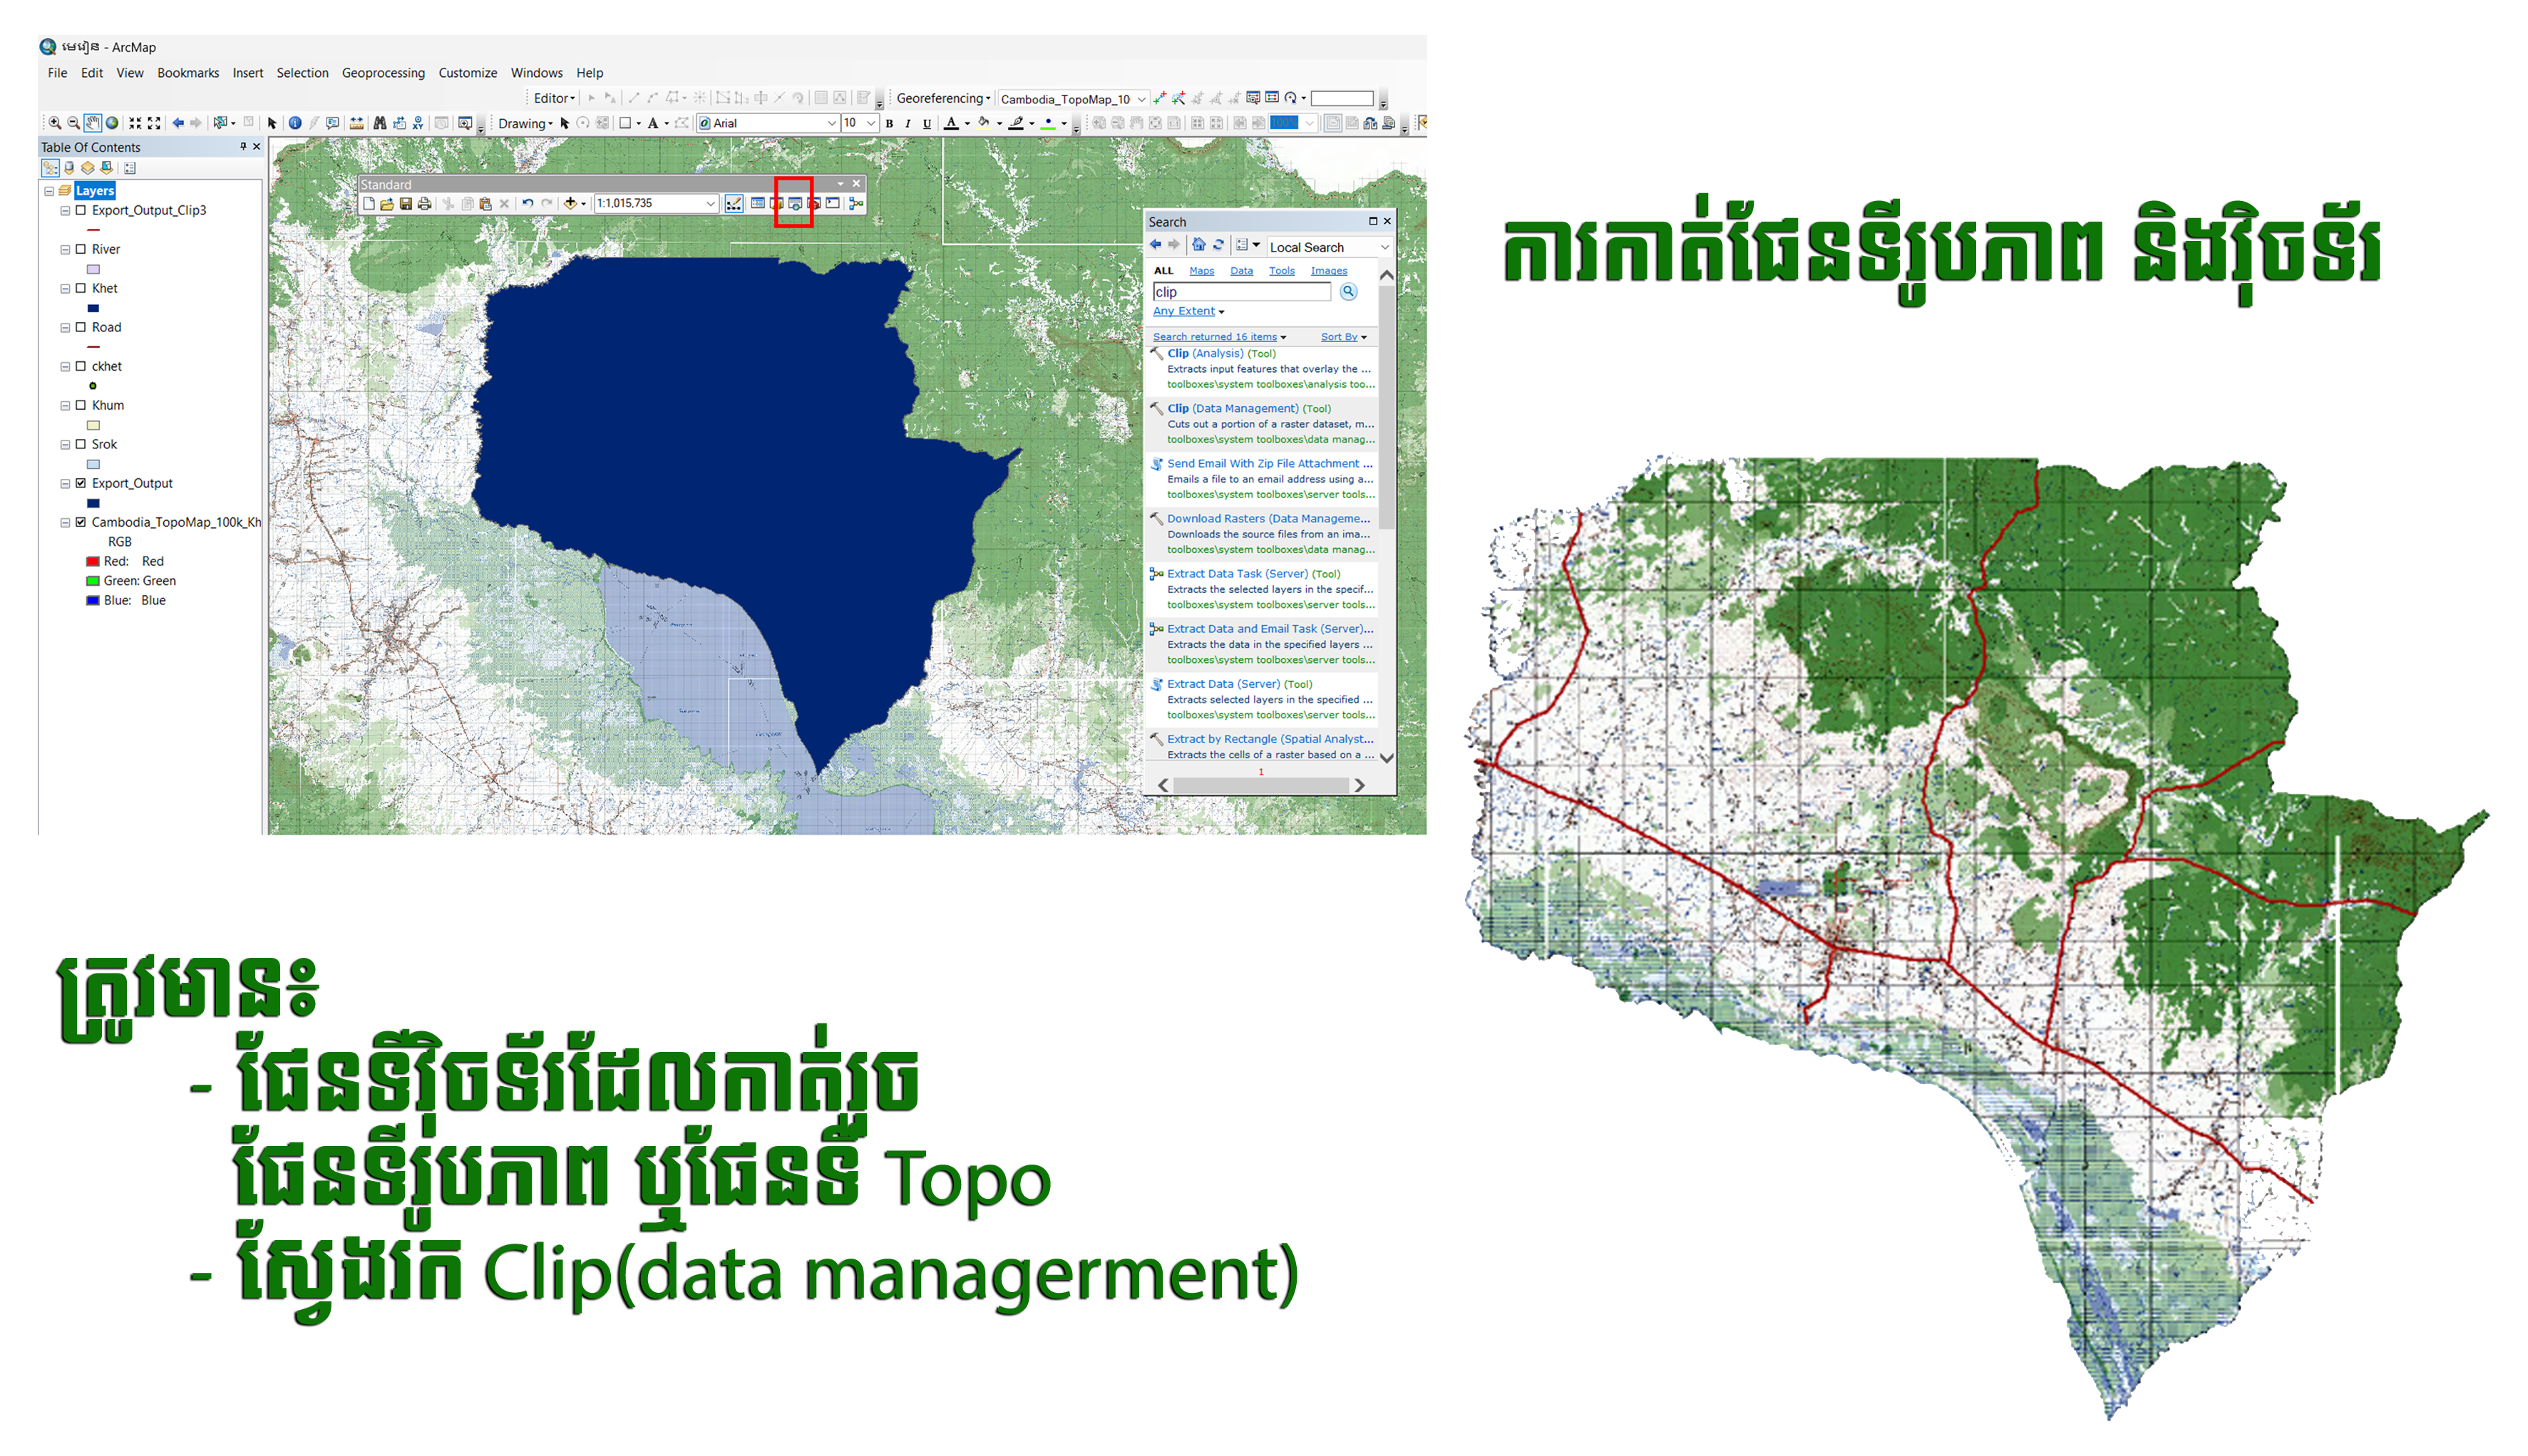Turn on the Srok layer checkbox
This screenshot has height=1456, width=2528.
(x=81, y=444)
